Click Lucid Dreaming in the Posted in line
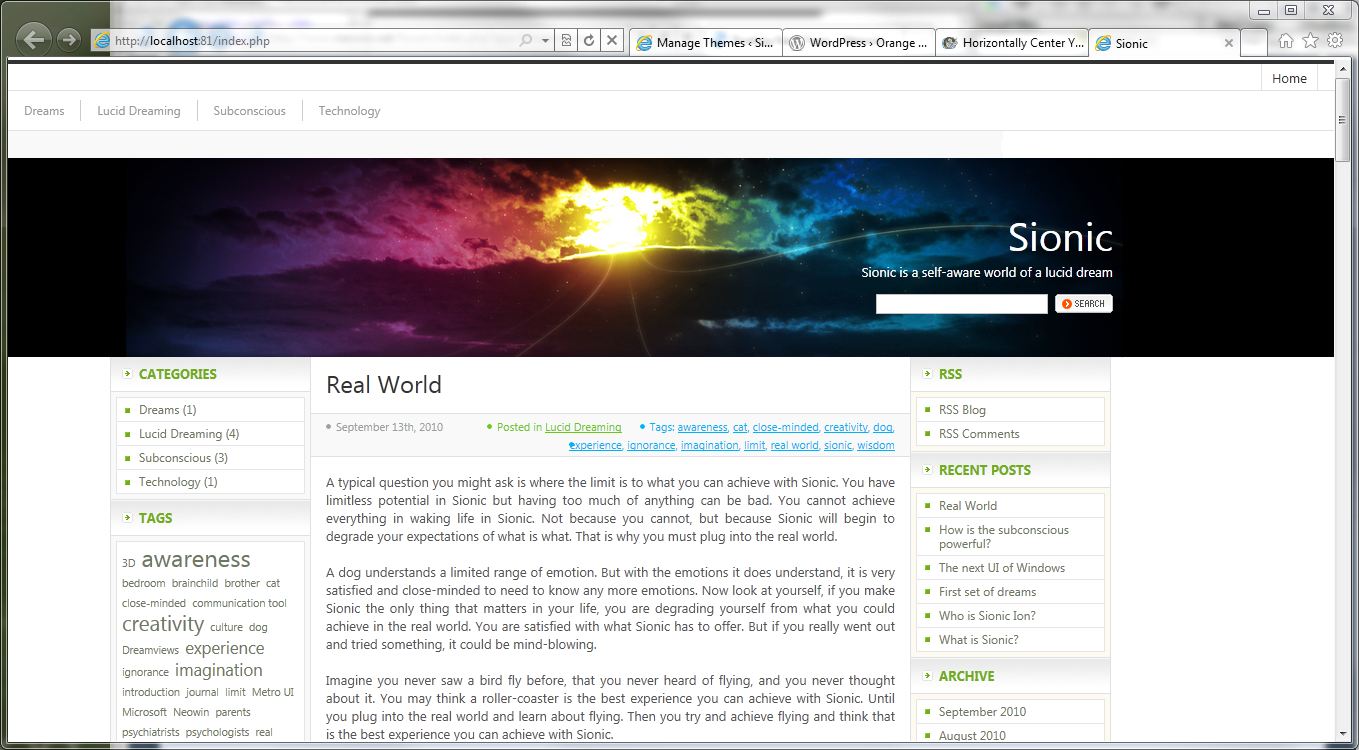The width and height of the screenshot is (1359, 750). point(583,427)
